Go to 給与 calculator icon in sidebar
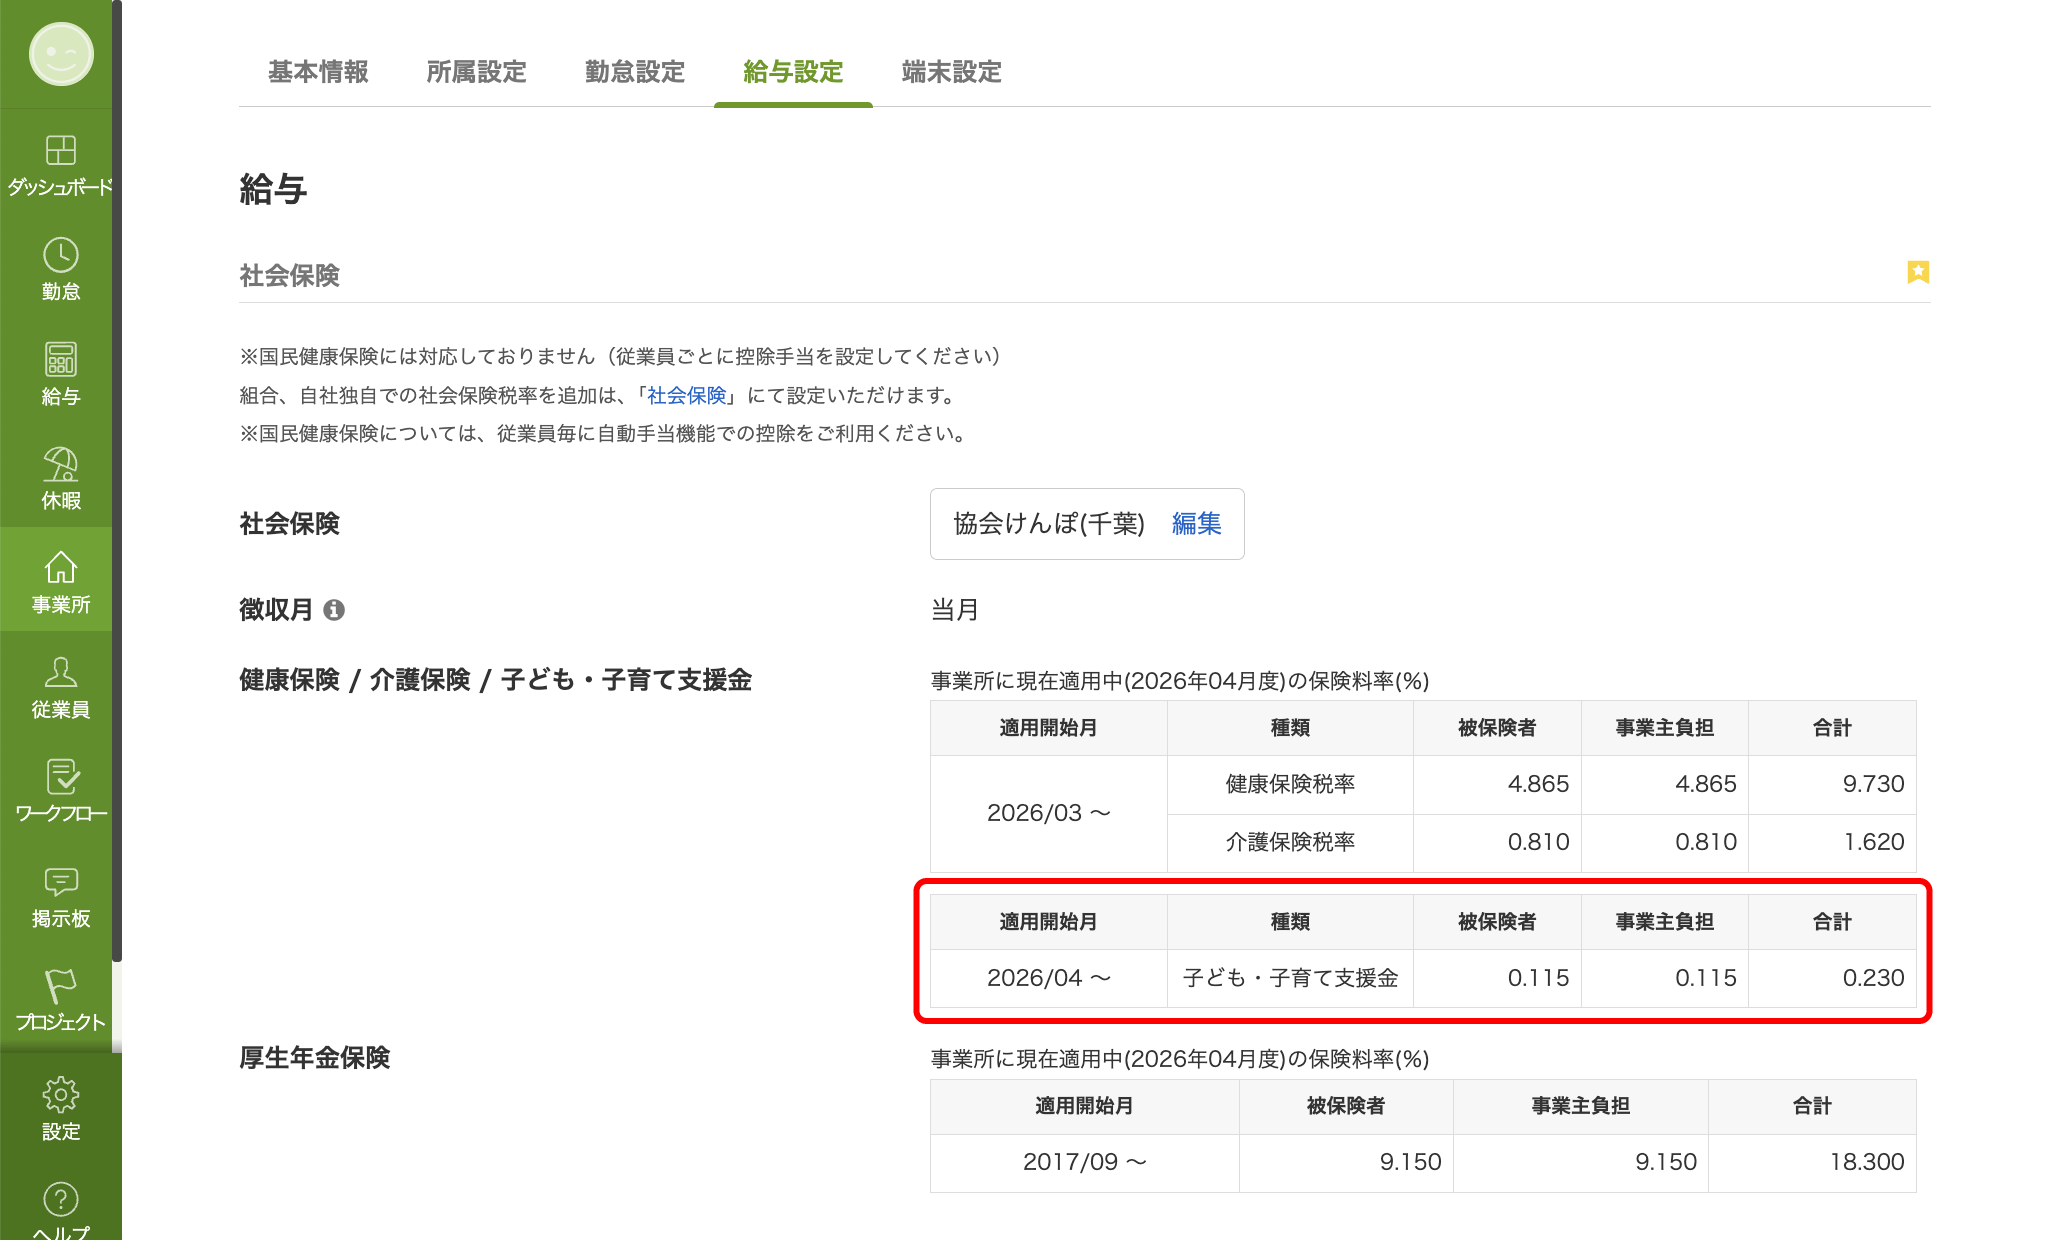Screen dimensions: 2048x1240 [60, 360]
